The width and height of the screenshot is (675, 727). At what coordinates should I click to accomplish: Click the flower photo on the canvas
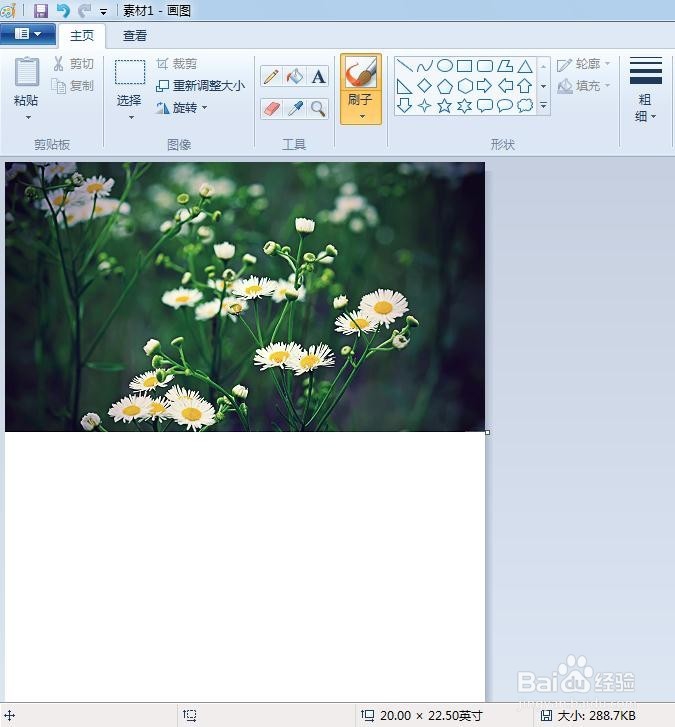tap(245, 297)
